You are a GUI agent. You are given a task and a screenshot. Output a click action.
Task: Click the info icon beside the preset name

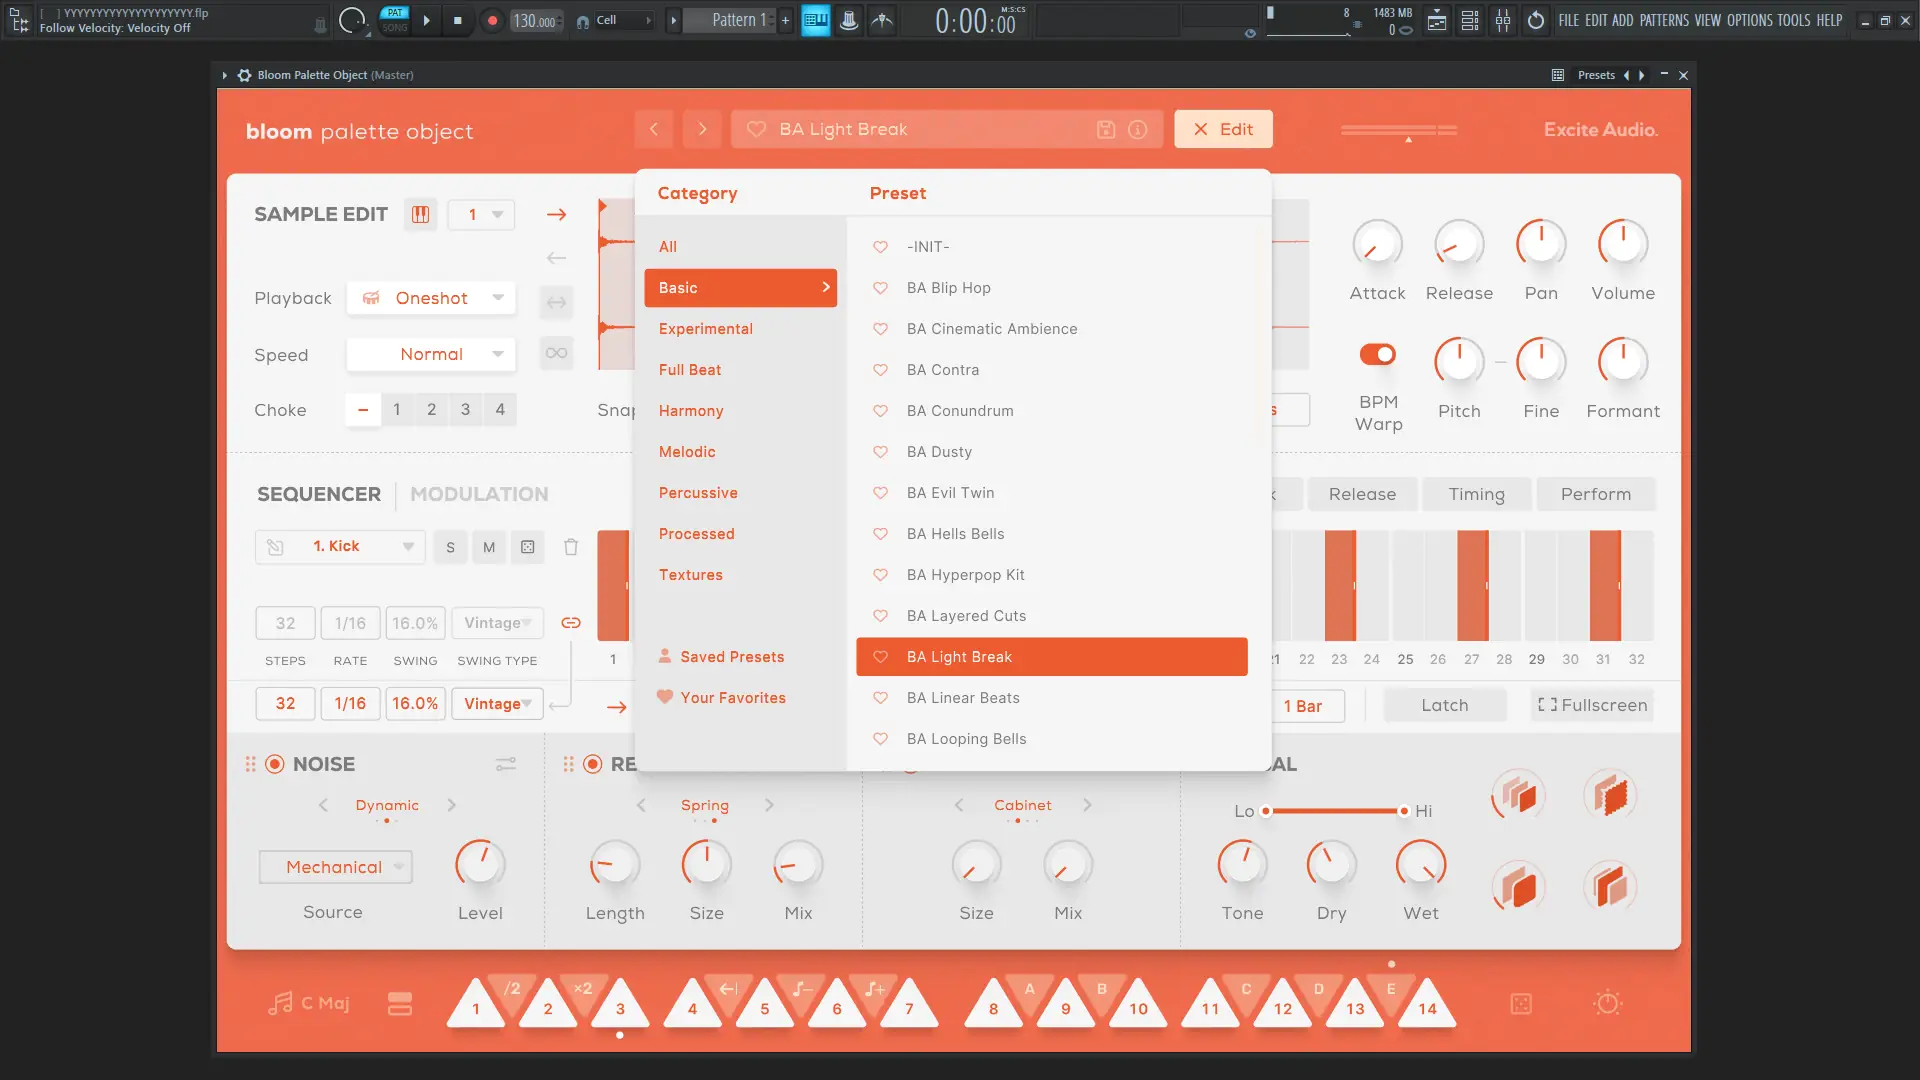(1137, 129)
